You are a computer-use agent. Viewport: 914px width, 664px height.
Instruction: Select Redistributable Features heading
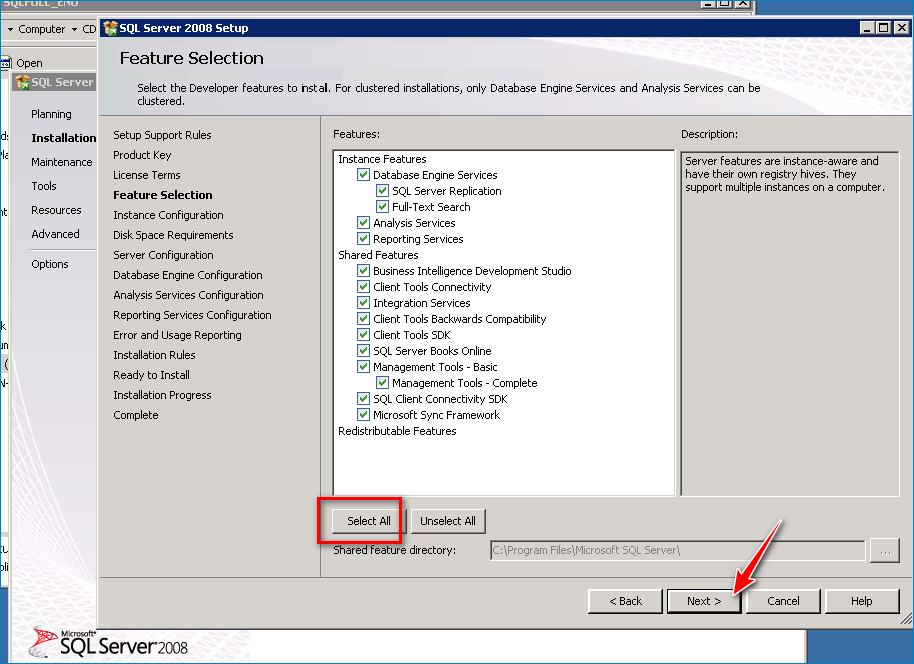click(x=397, y=431)
